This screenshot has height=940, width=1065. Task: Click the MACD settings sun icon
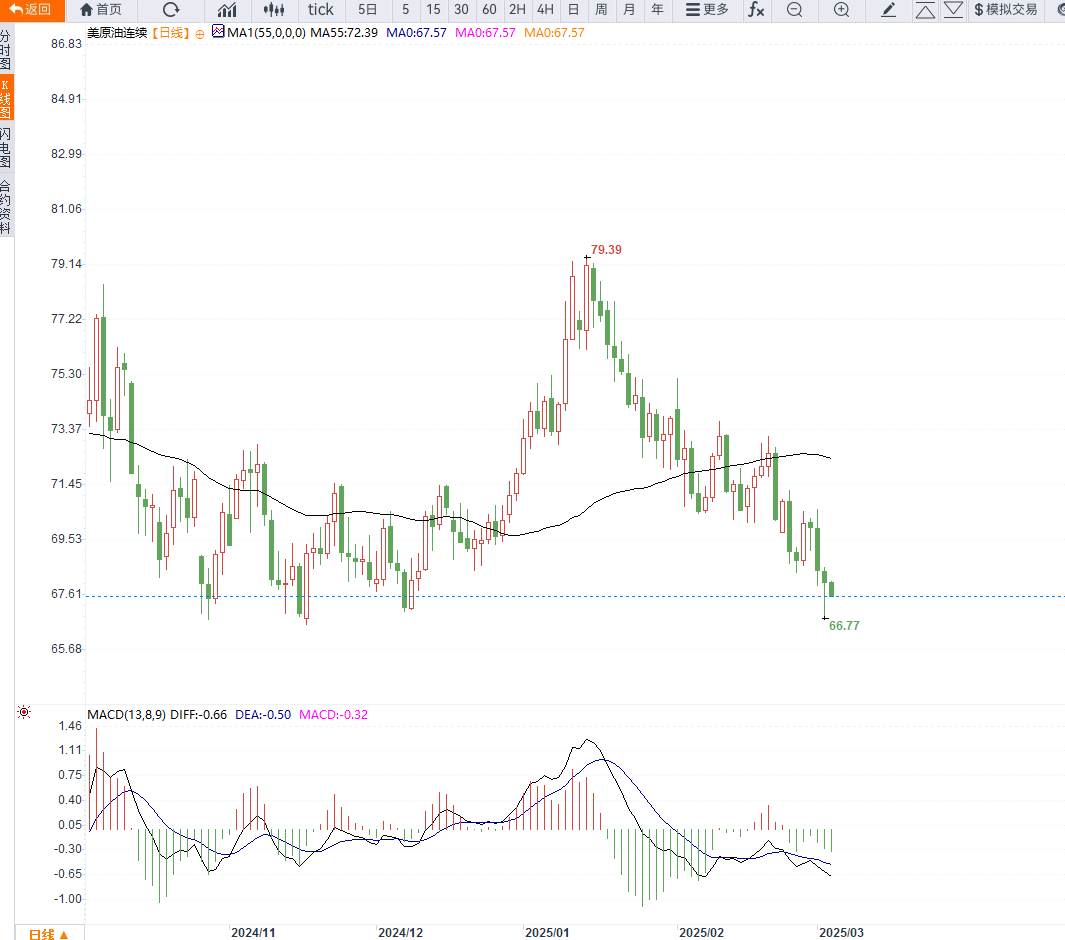(24, 712)
